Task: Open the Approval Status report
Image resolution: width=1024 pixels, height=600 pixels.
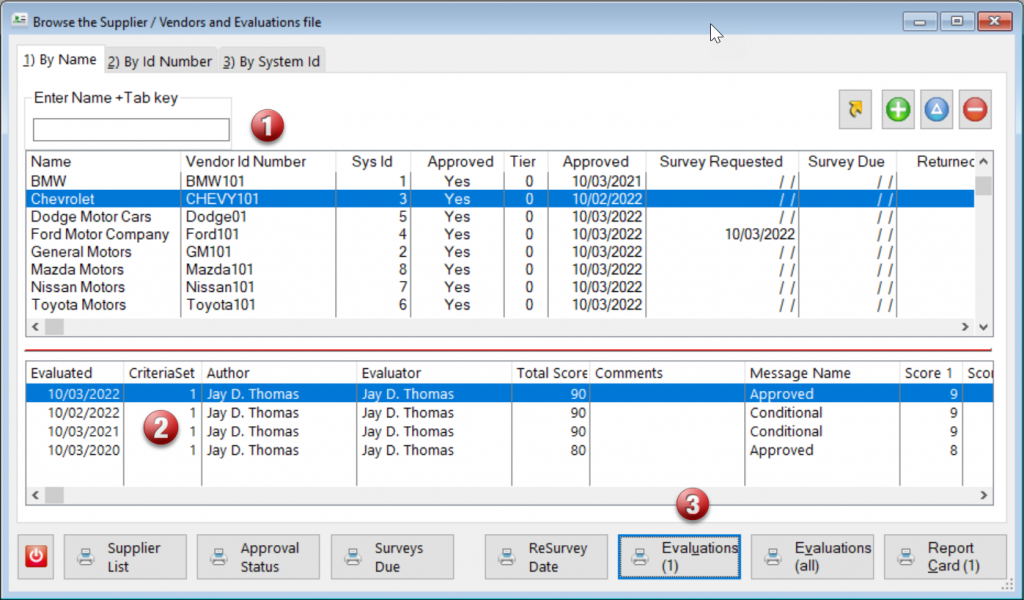Action: click(258, 557)
